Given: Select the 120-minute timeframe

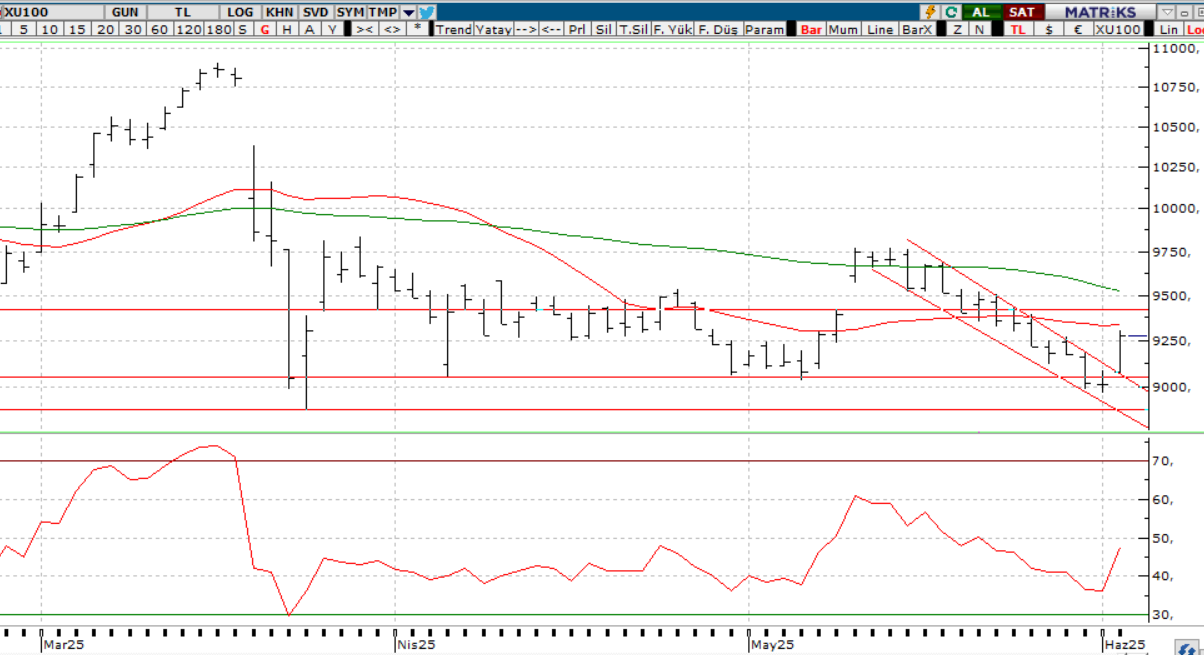Looking at the screenshot, I should point(188,30).
